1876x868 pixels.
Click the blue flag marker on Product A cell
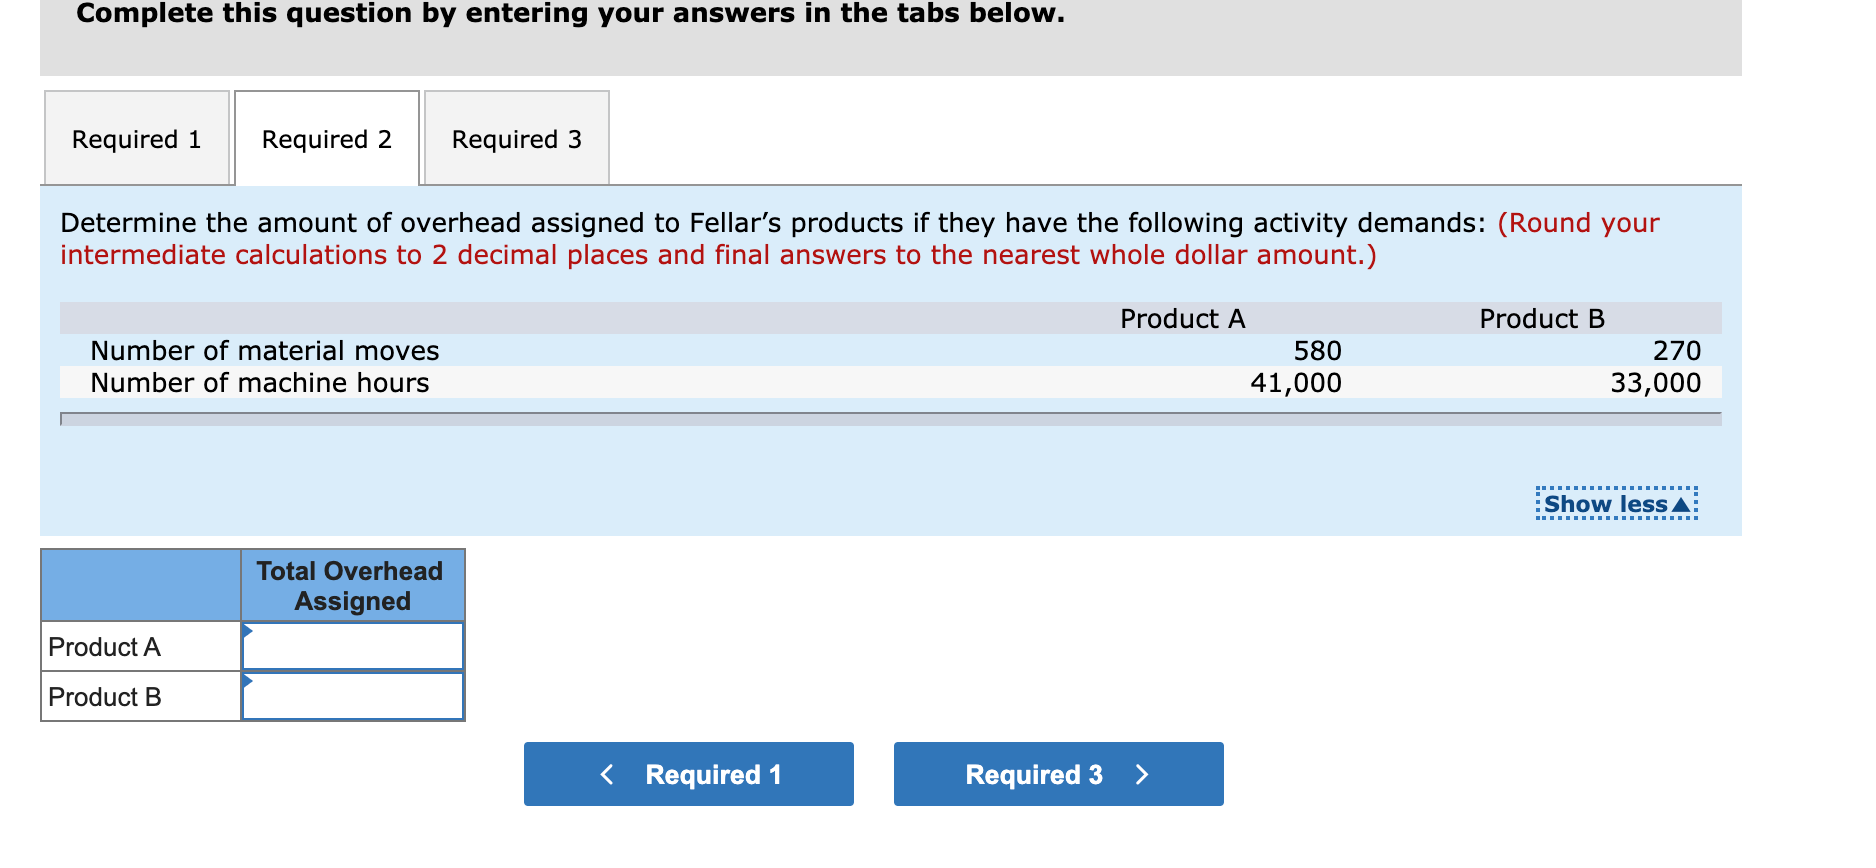coord(246,632)
